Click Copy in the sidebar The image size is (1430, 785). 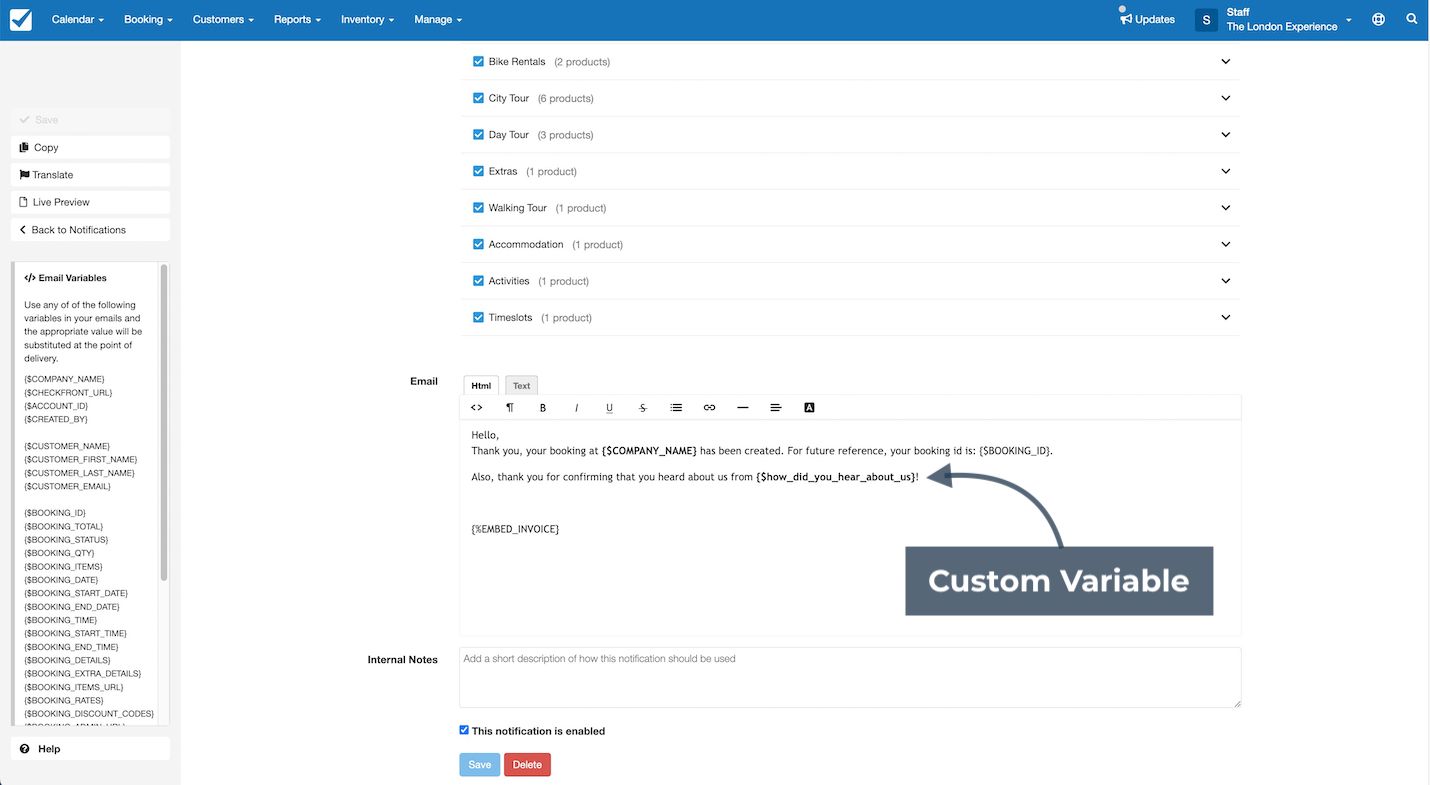pos(91,147)
